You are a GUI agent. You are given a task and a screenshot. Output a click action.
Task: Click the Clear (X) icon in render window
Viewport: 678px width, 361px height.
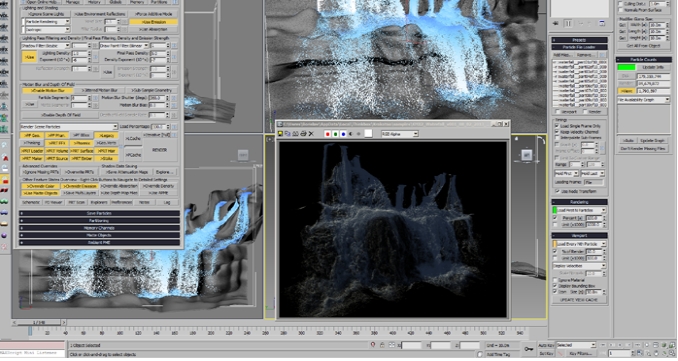pyautogui.click(x=311, y=134)
